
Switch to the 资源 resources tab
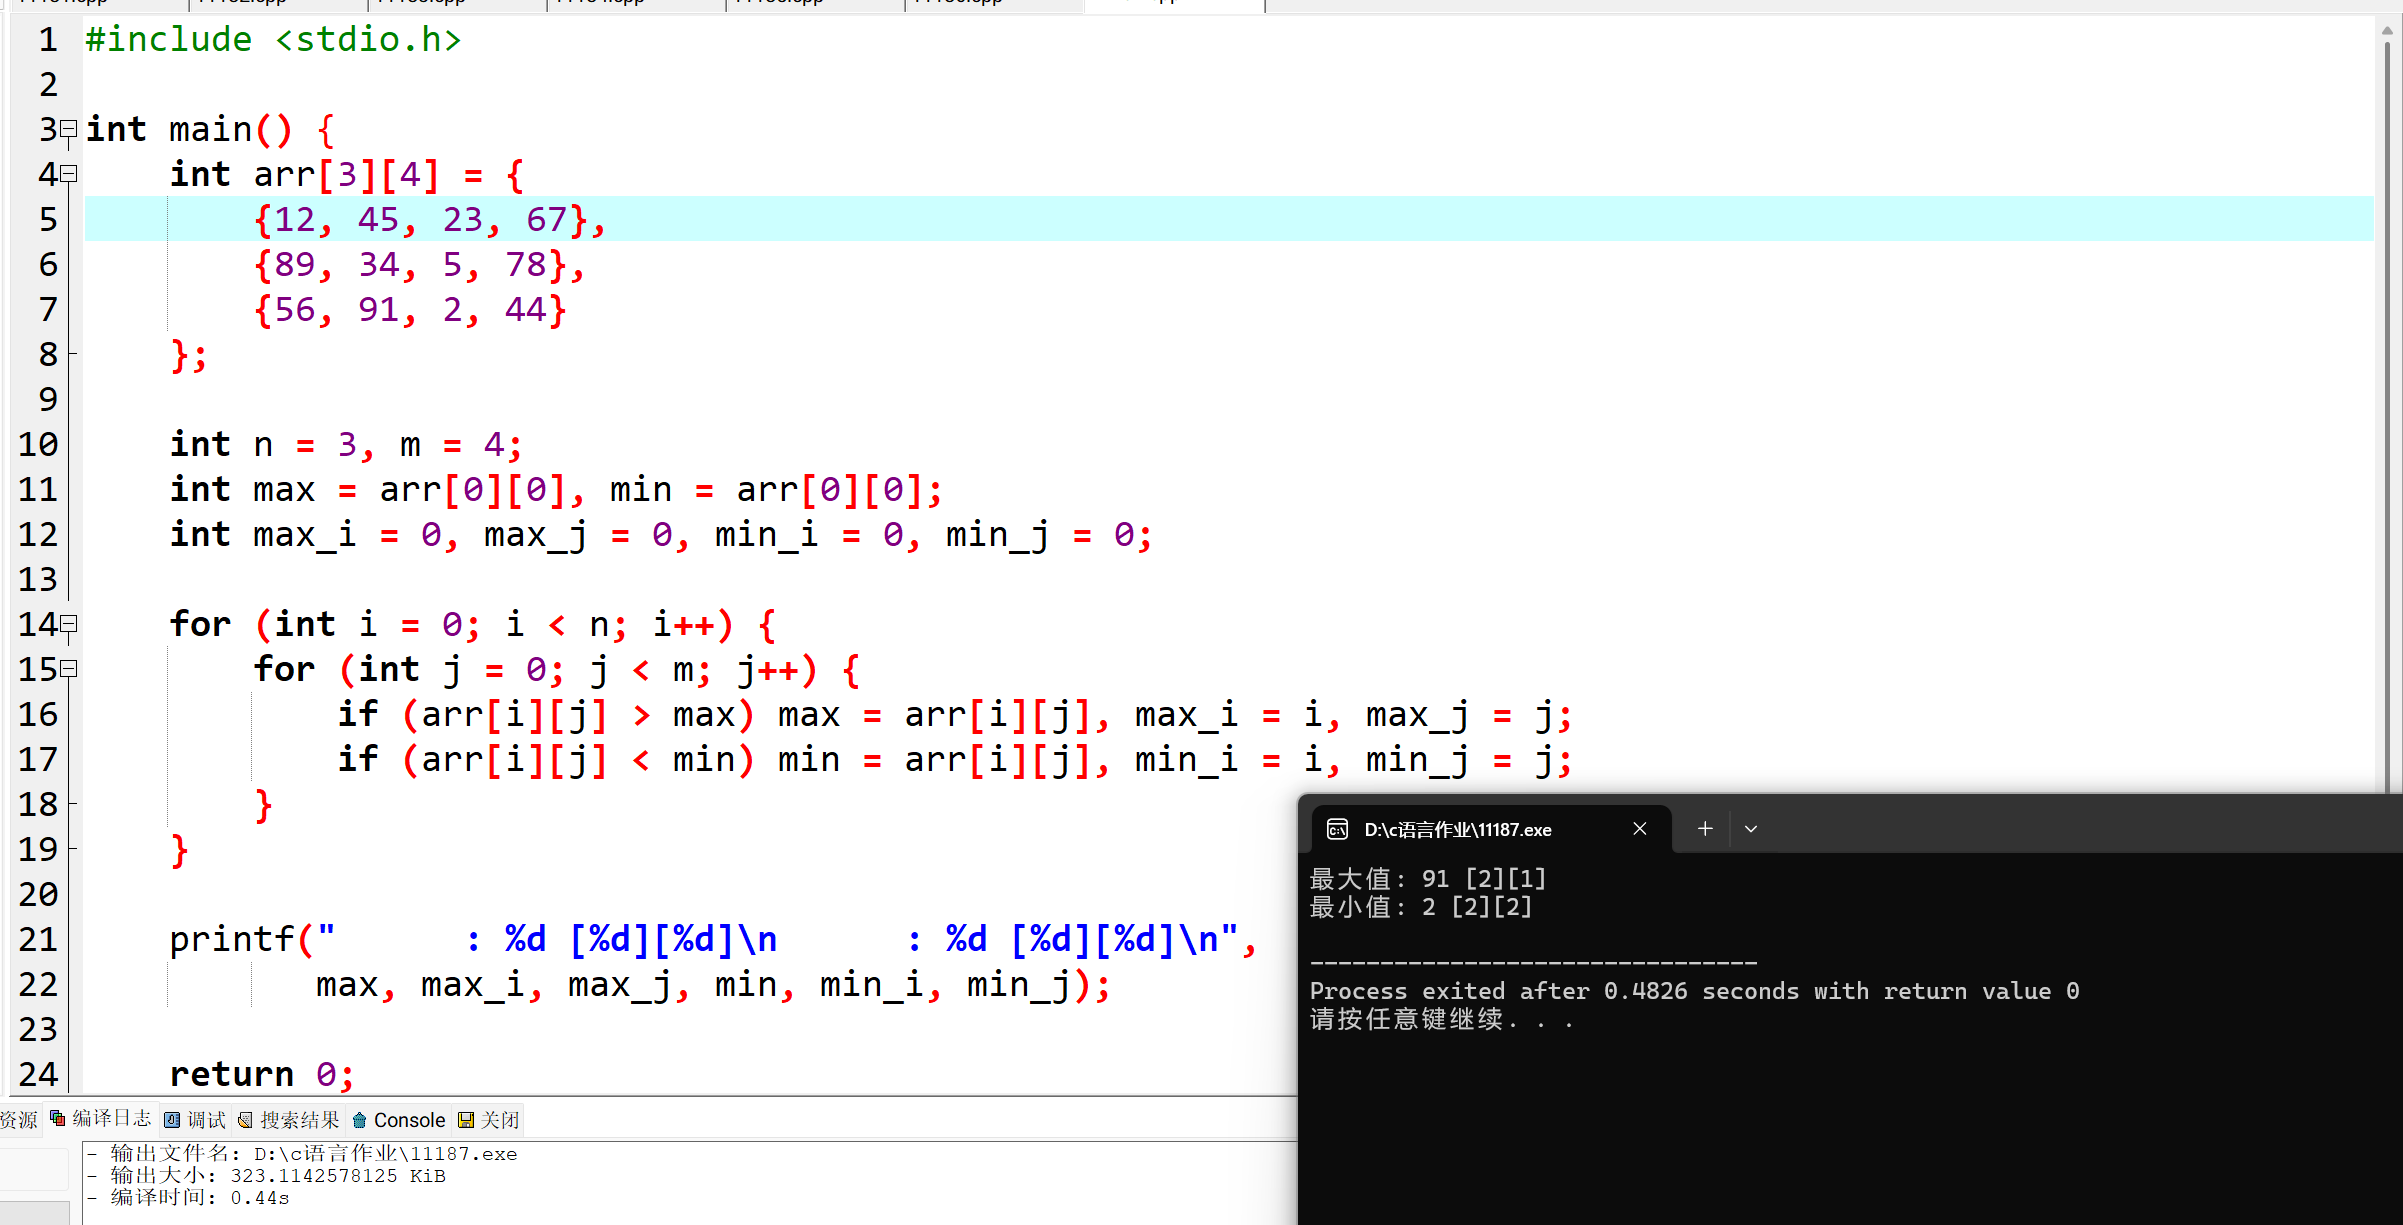18,1120
